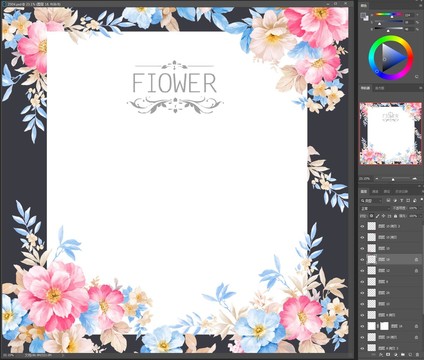Hide the selected highlighted layer eye icon
The height and width of the screenshot is (360, 424).
(362, 259)
